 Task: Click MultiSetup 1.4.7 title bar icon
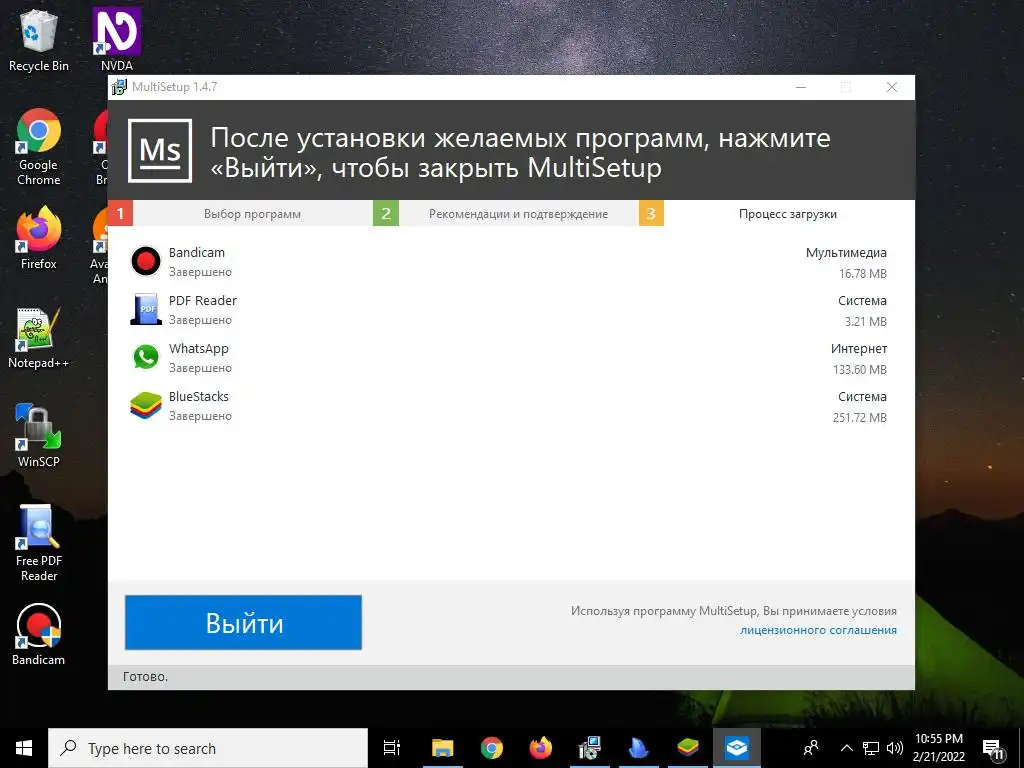click(x=119, y=87)
